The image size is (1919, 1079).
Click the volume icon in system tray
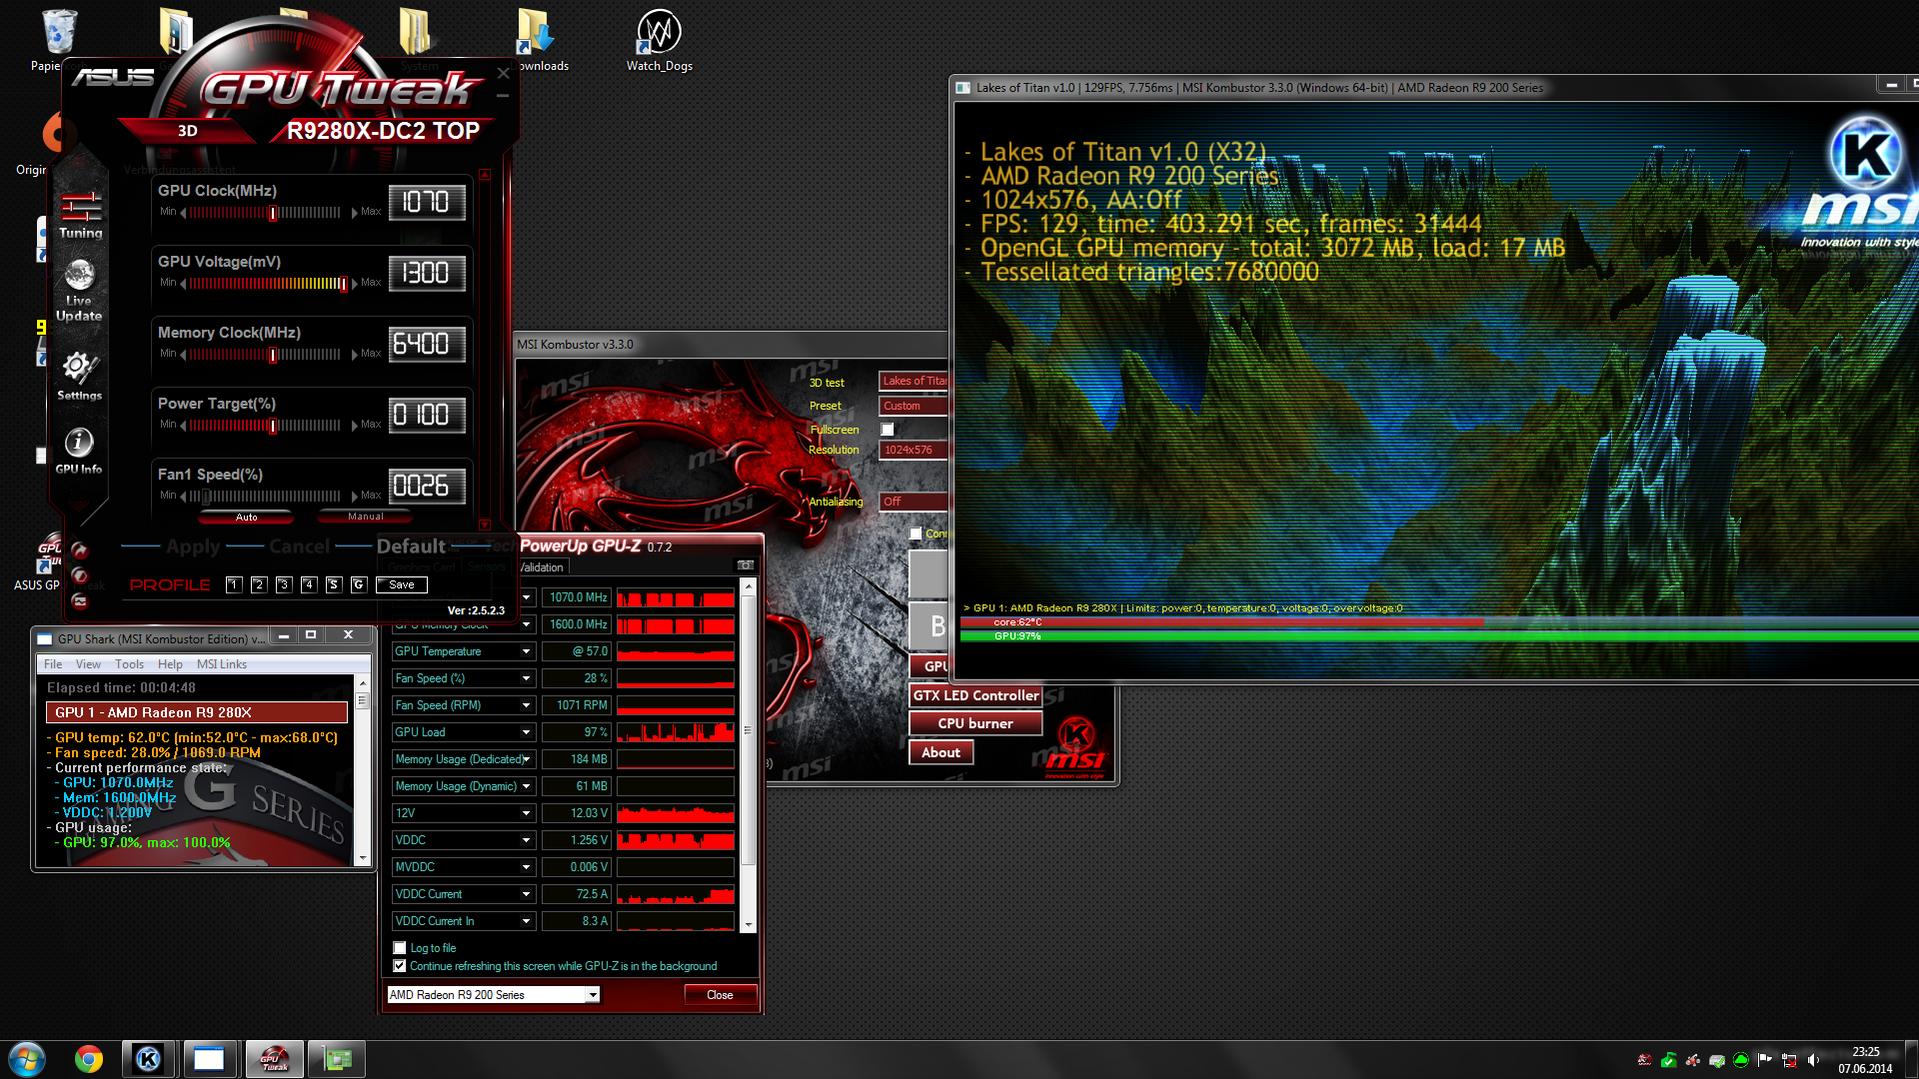point(1813,1060)
